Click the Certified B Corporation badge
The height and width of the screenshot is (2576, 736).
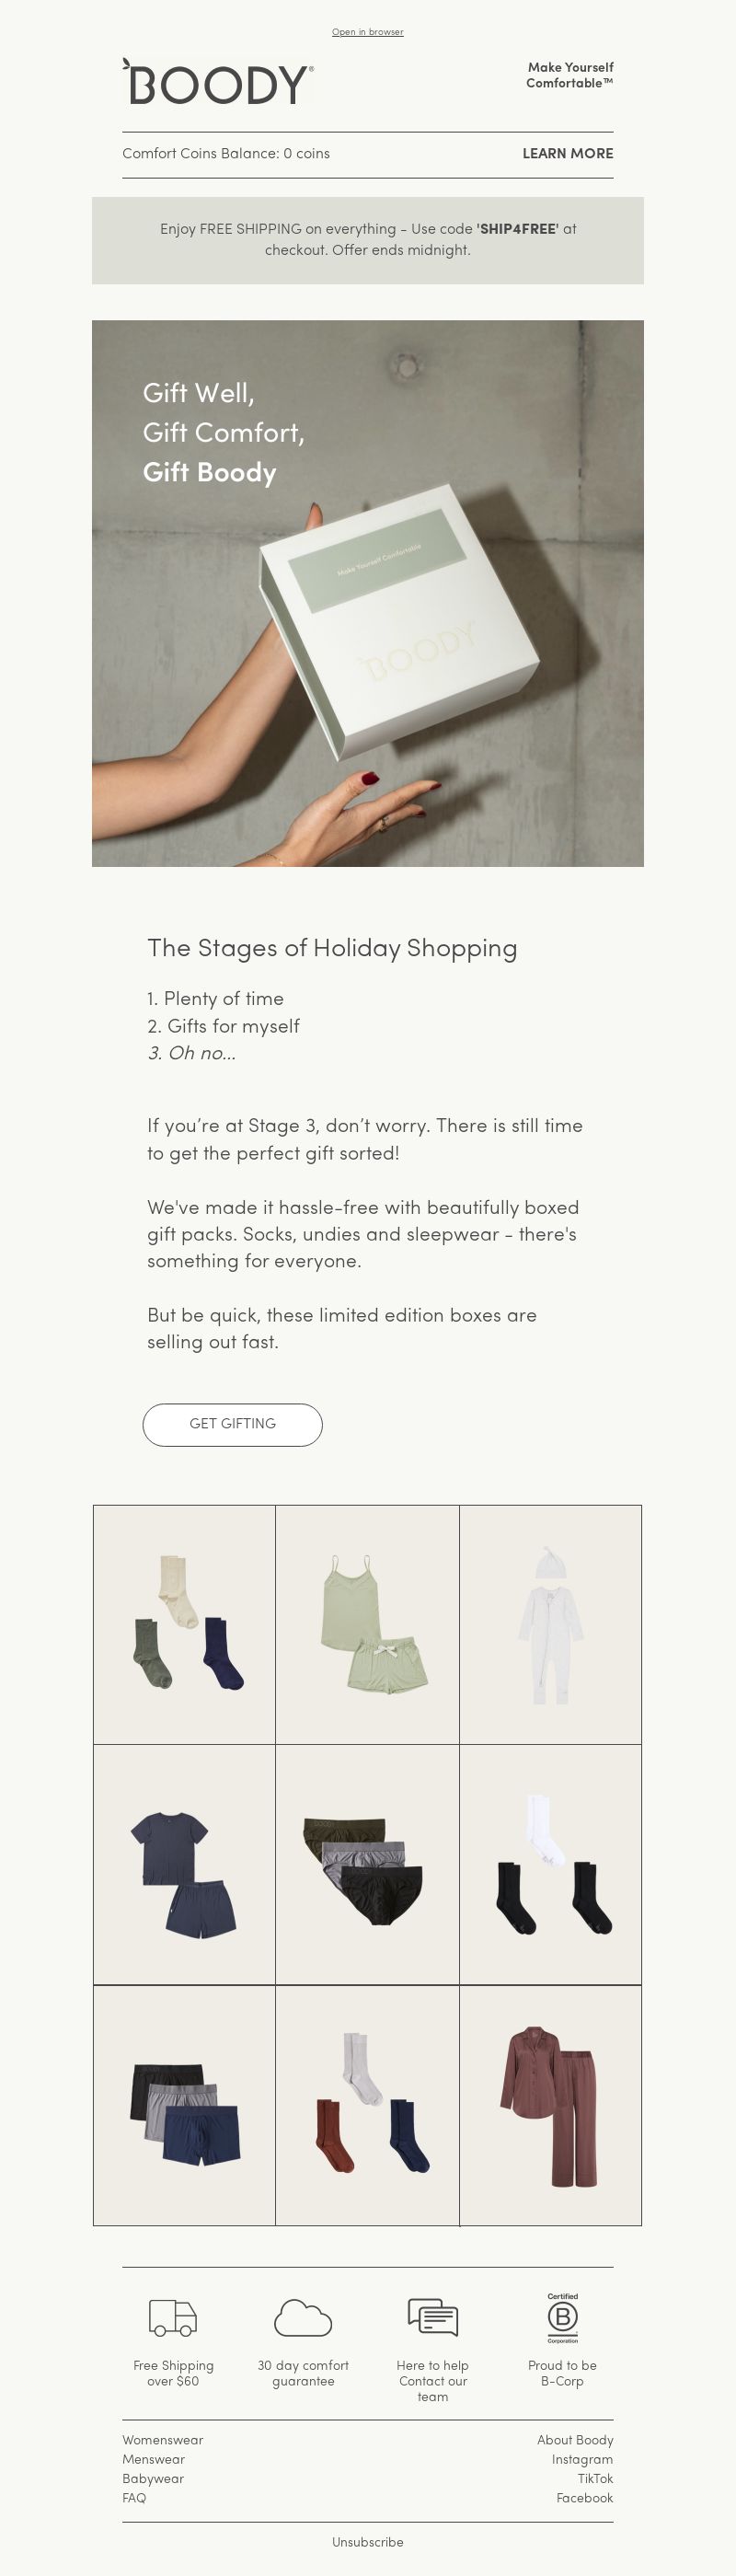click(563, 2318)
